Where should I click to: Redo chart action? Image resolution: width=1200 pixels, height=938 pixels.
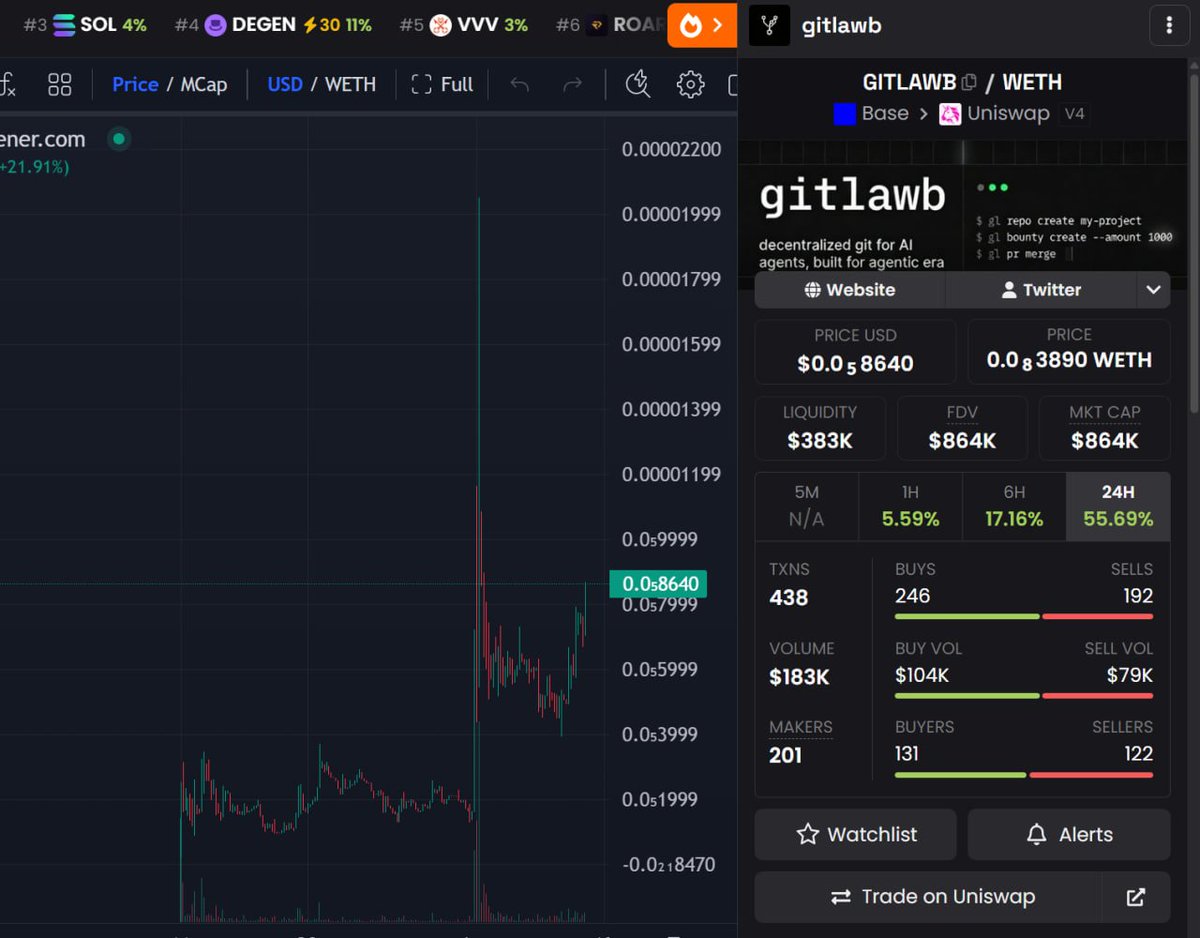[572, 85]
